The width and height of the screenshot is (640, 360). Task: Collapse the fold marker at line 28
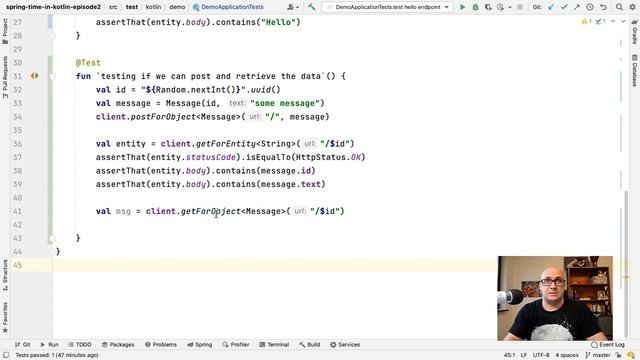tap(52, 36)
